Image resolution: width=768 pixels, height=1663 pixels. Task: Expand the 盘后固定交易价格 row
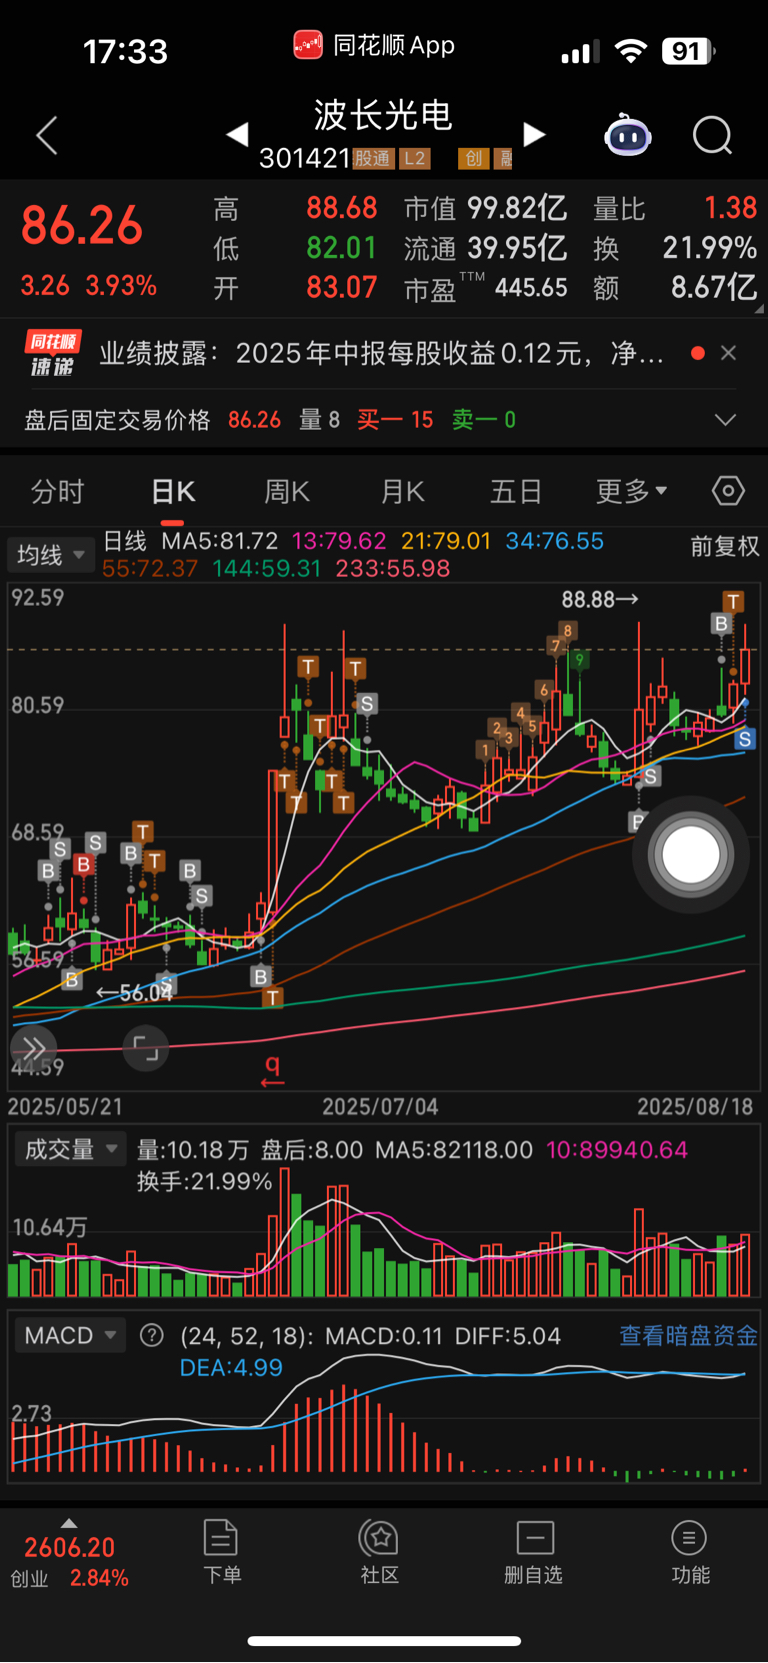(725, 420)
